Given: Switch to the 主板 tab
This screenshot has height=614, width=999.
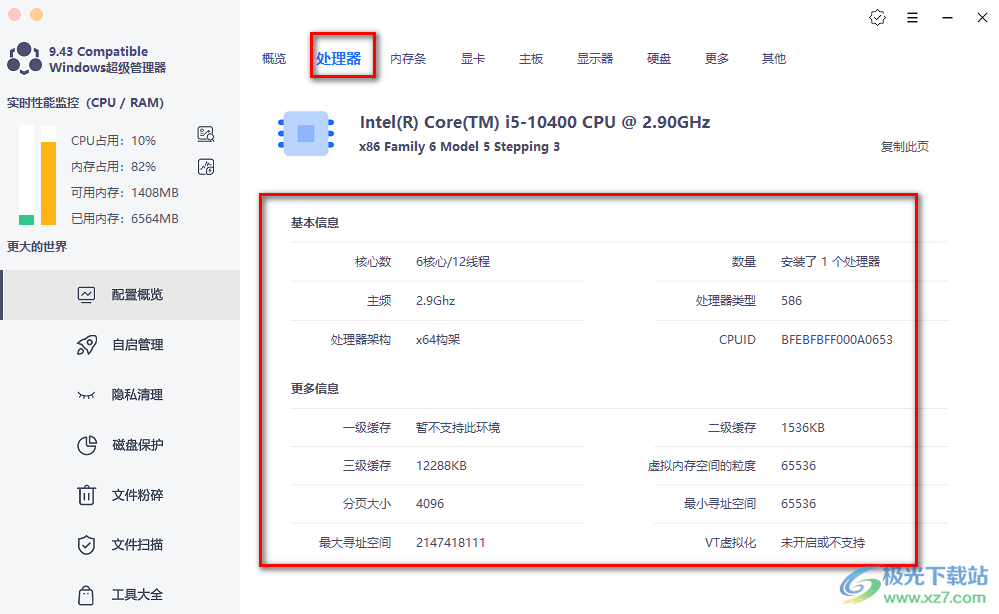Looking at the screenshot, I should (x=531, y=59).
